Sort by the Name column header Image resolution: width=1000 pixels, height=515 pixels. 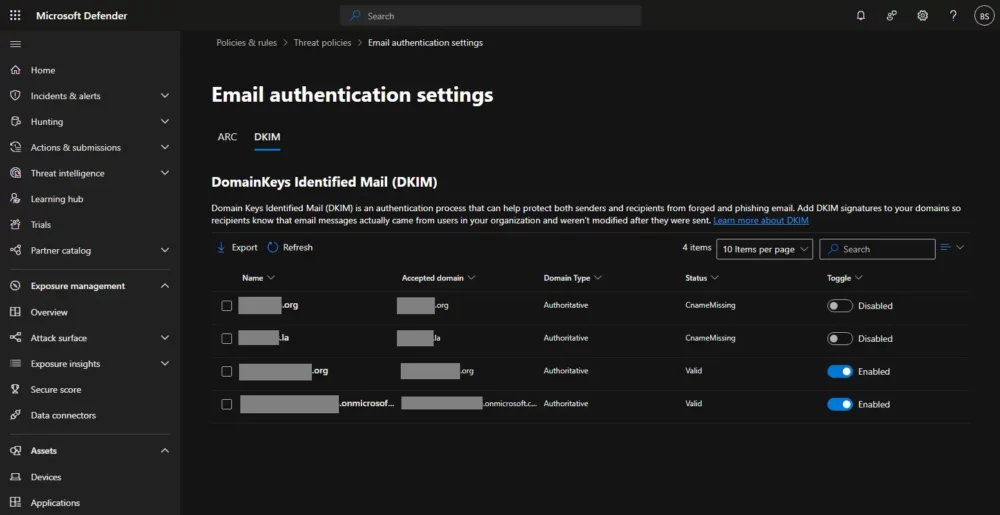coord(258,278)
